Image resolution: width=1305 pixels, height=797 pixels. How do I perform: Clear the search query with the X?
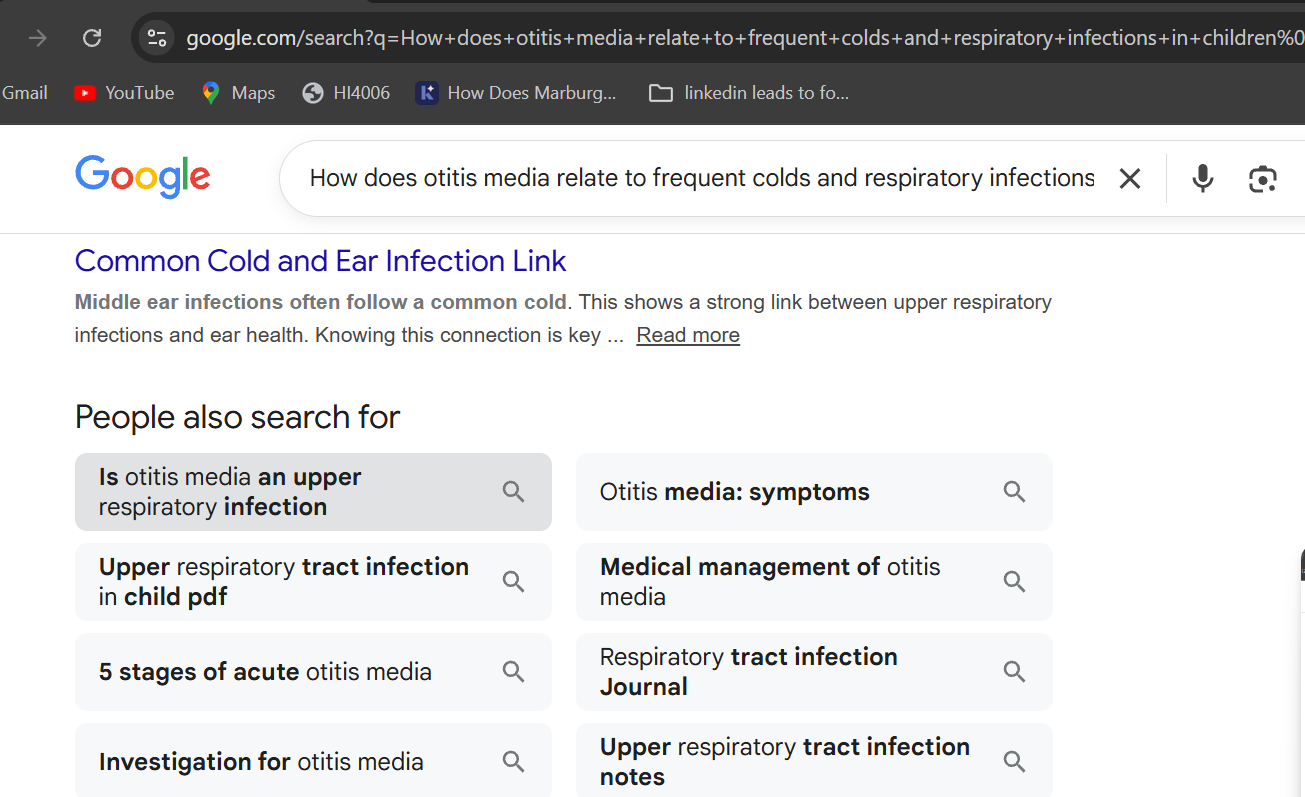(1129, 178)
